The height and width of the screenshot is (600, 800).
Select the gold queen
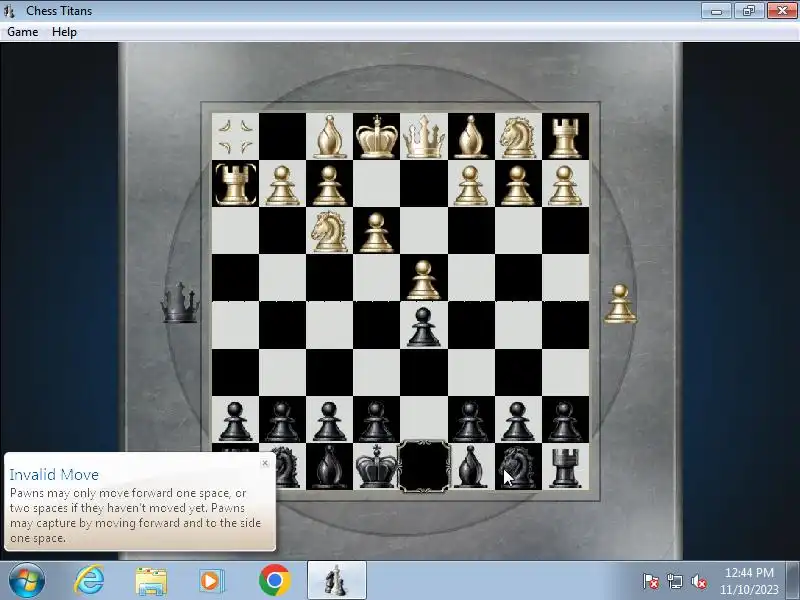pos(424,137)
